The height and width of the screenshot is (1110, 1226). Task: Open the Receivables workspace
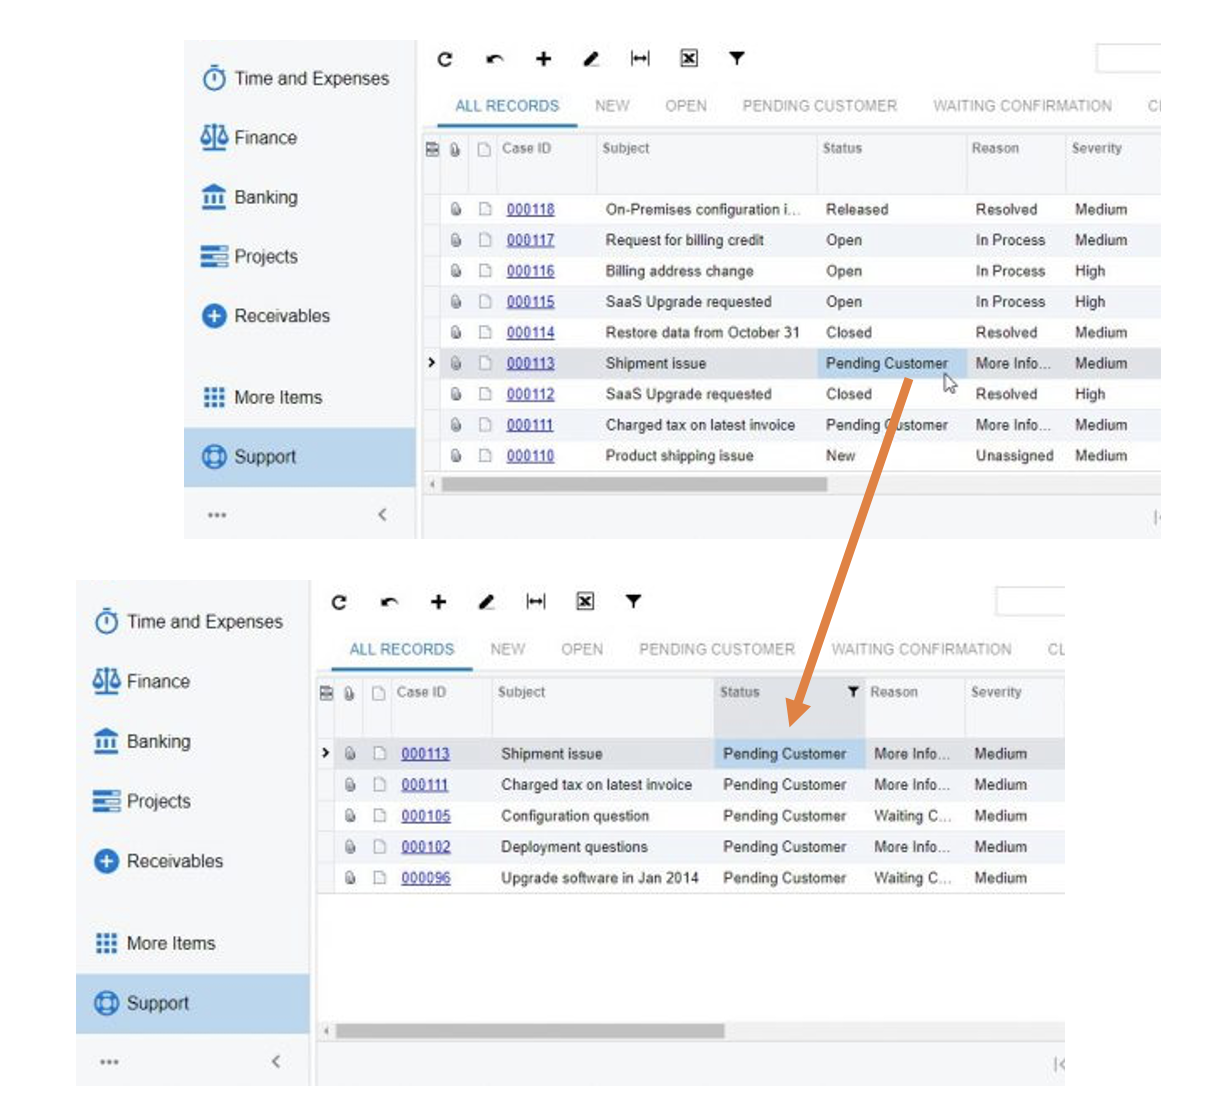point(214,316)
